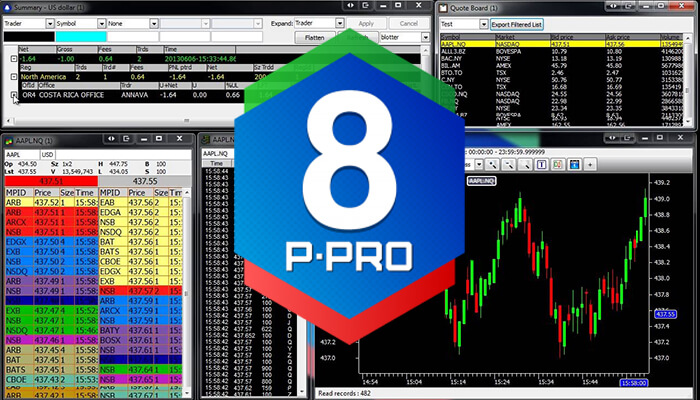Select the zoom in tool in chart toolbar
This screenshot has height=400, width=700.
pyautogui.click(x=492, y=165)
